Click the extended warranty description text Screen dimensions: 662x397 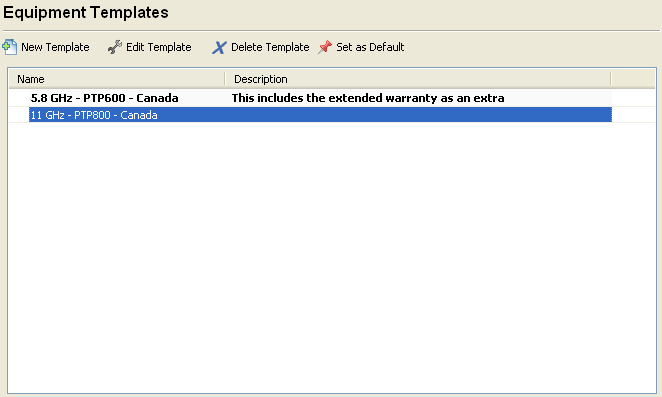[368, 98]
